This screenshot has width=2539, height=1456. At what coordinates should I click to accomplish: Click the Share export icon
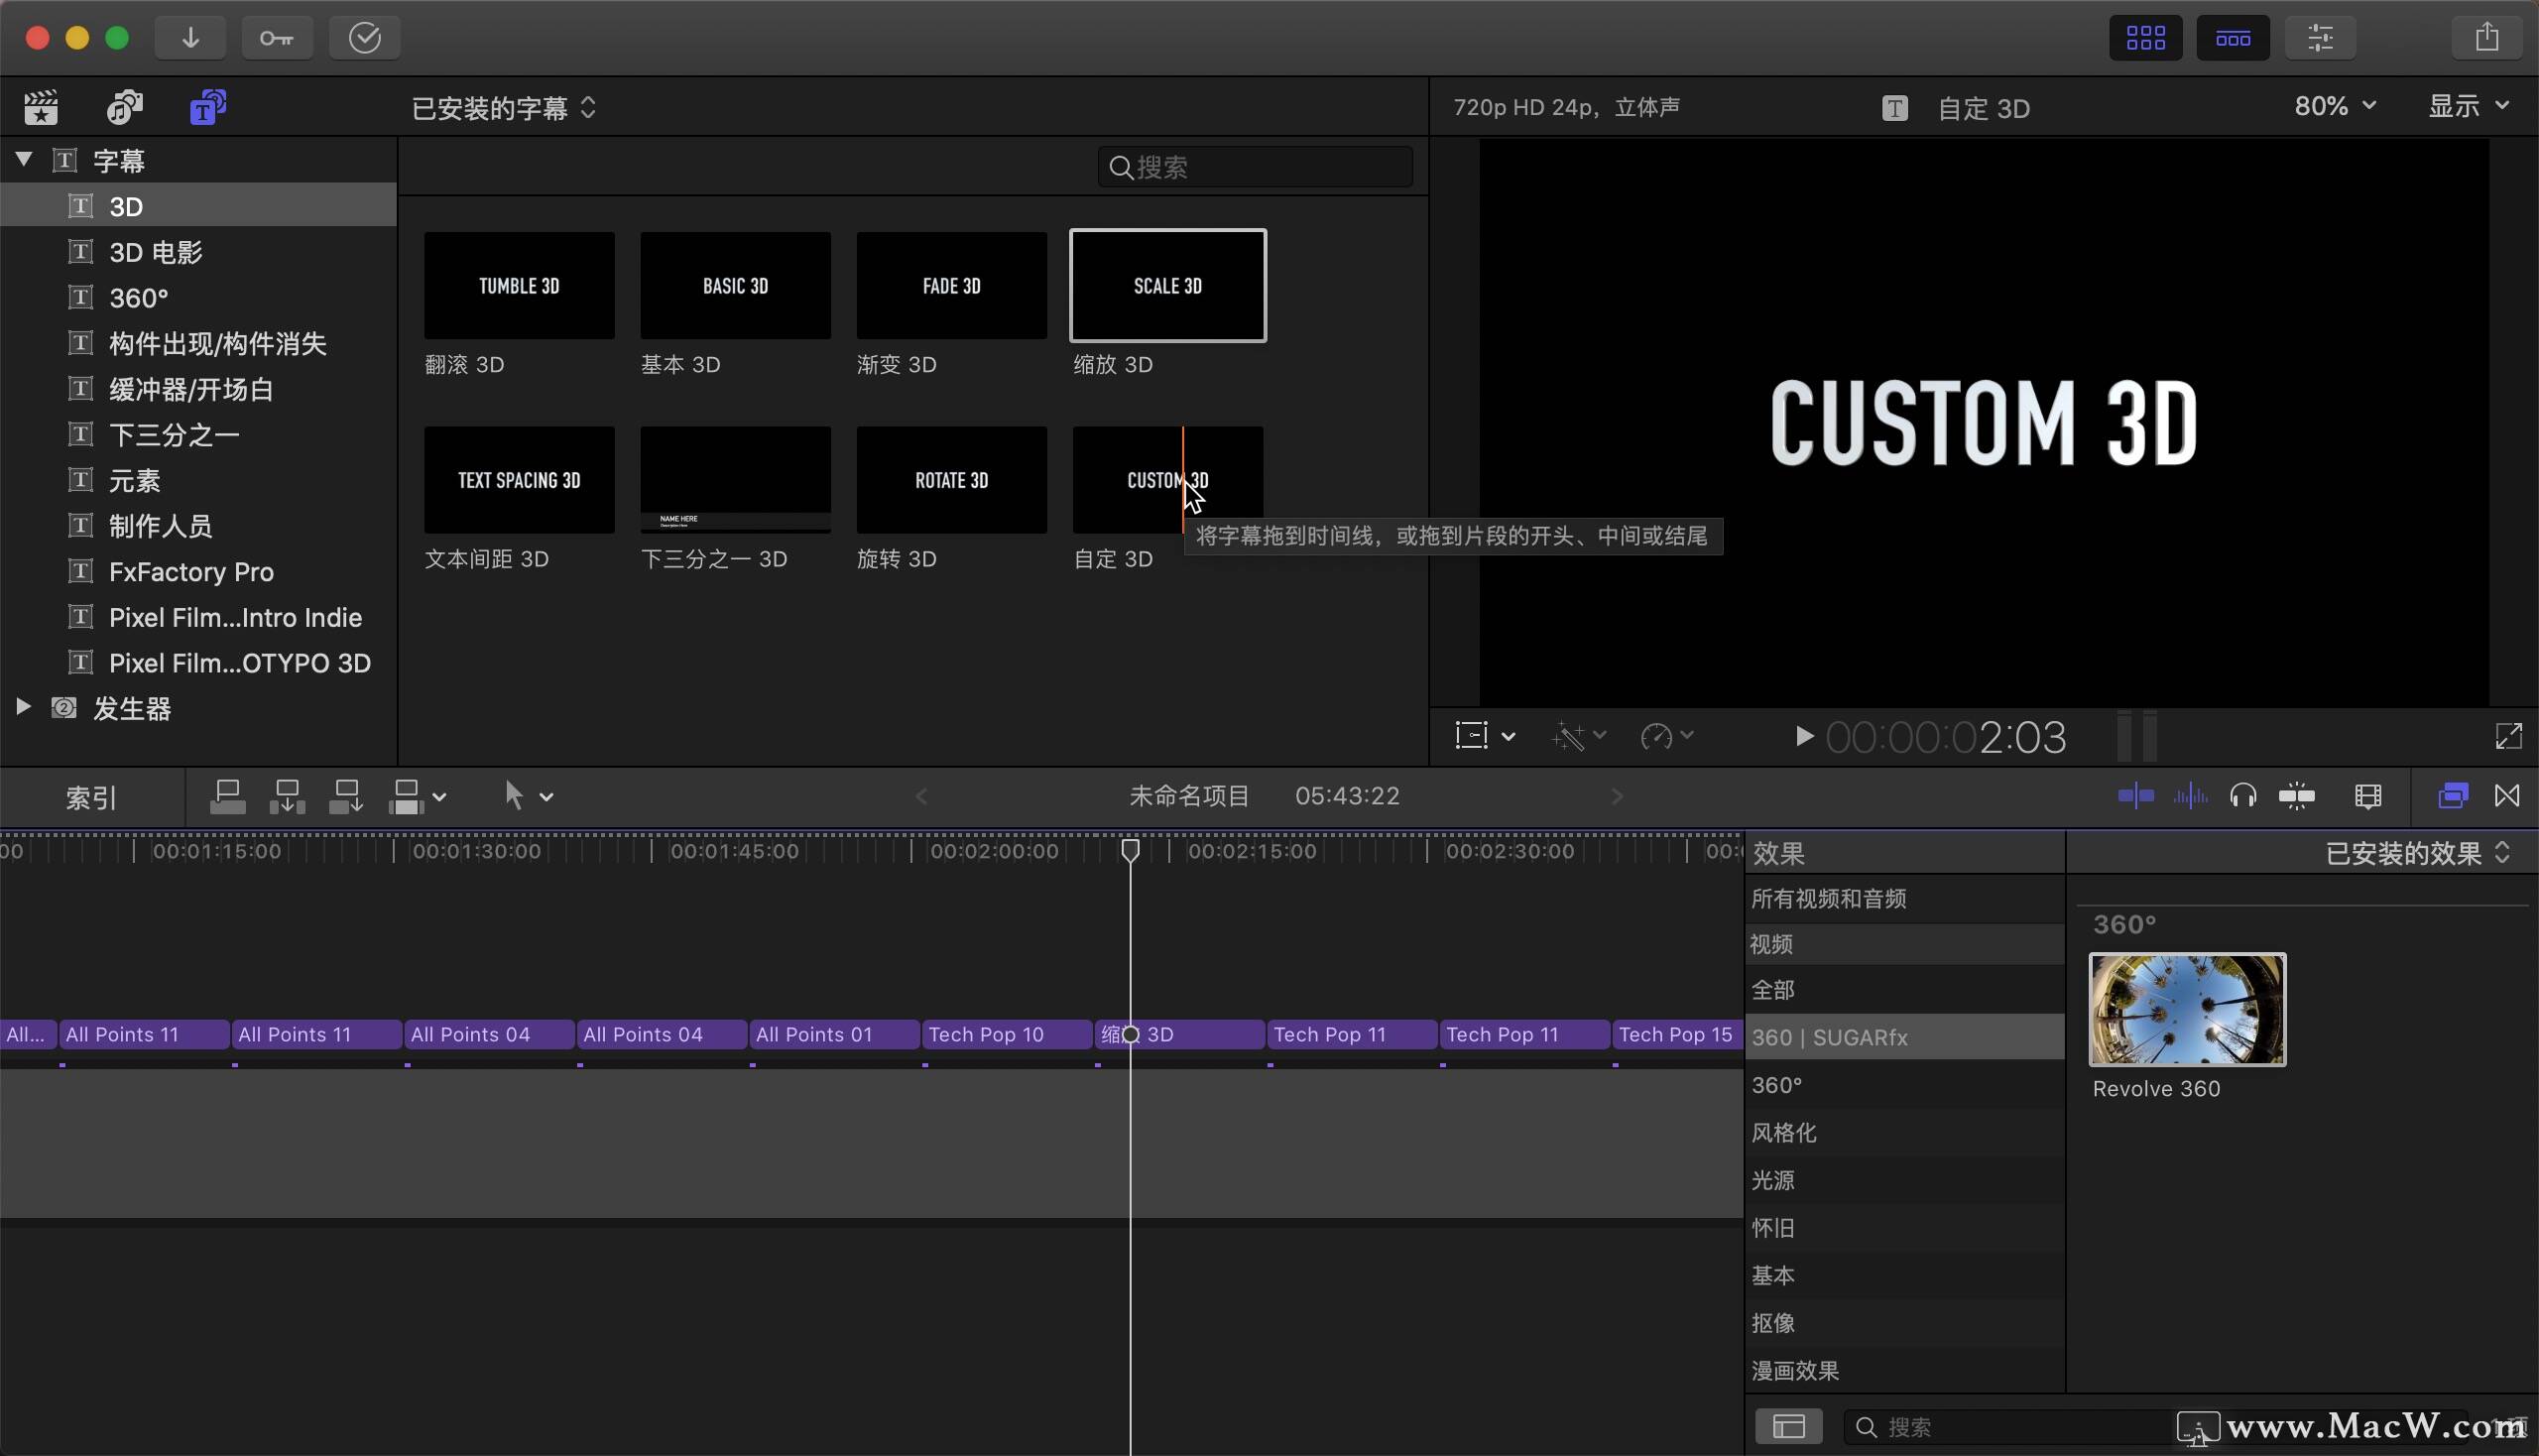[2486, 38]
